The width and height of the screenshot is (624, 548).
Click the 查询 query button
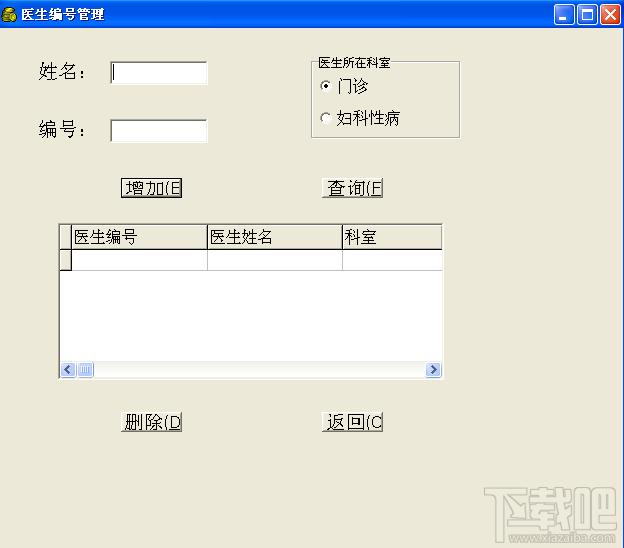353,188
